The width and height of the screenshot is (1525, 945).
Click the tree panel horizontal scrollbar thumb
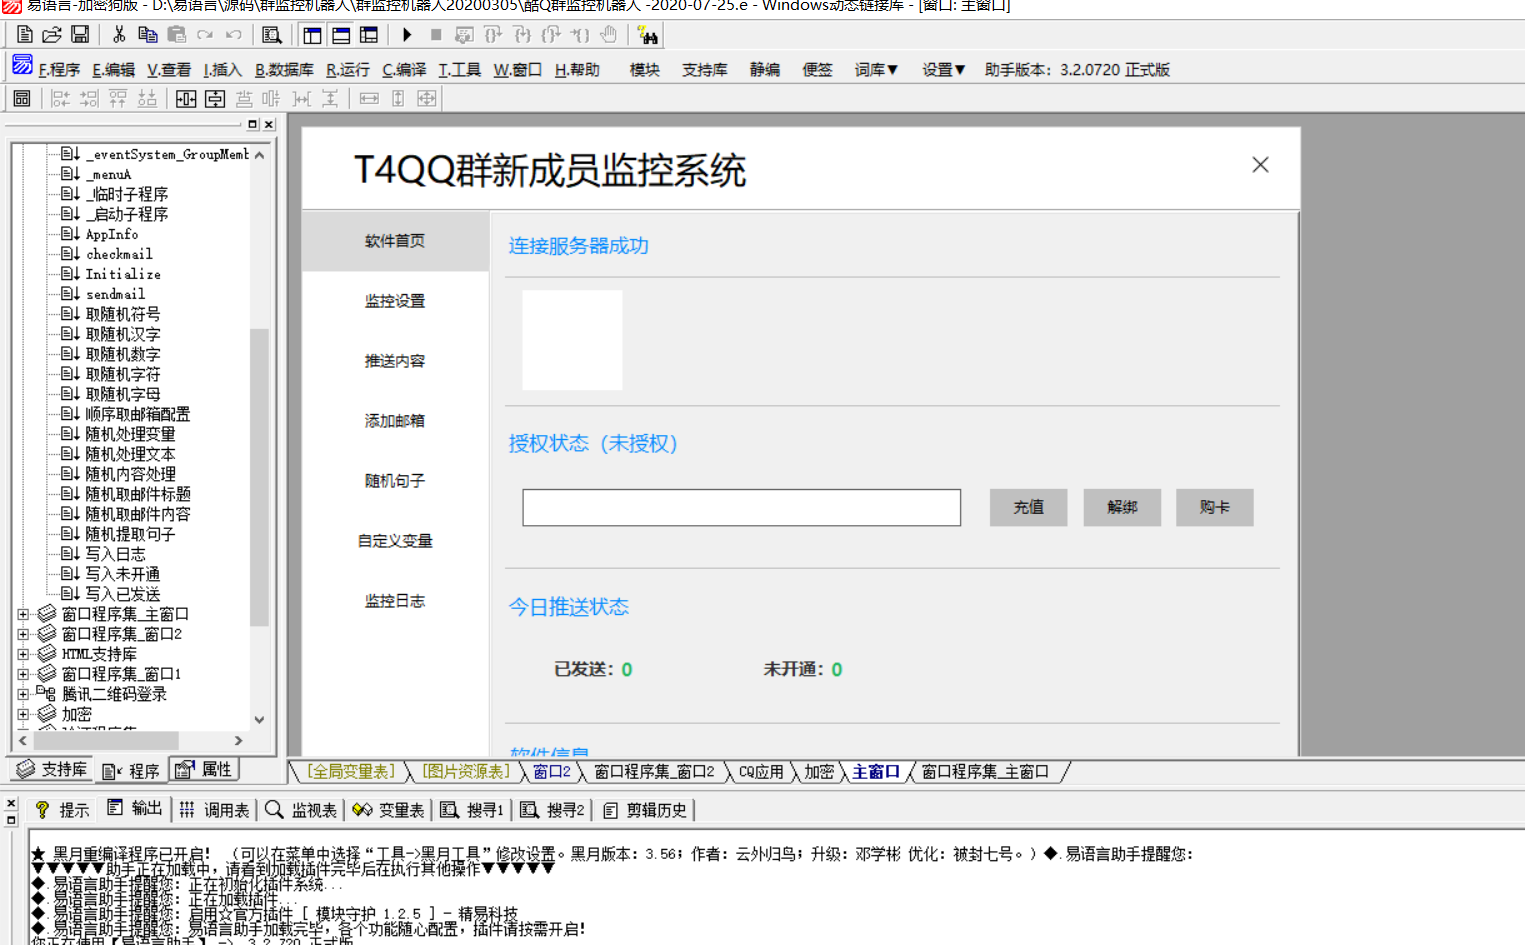(106, 741)
